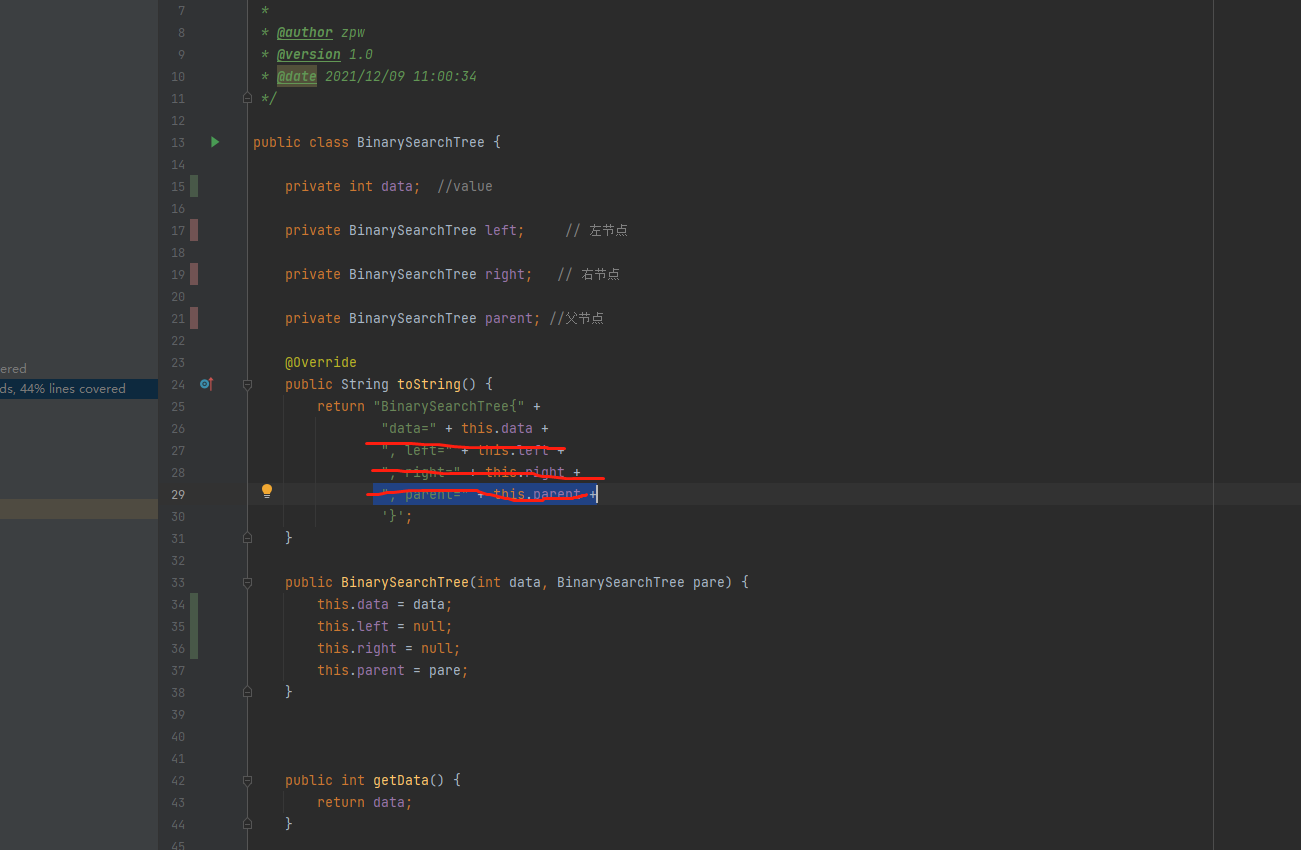1301x850 pixels.
Task: Click red coverage marker beside line 19
Action: [x=194, y=274]
